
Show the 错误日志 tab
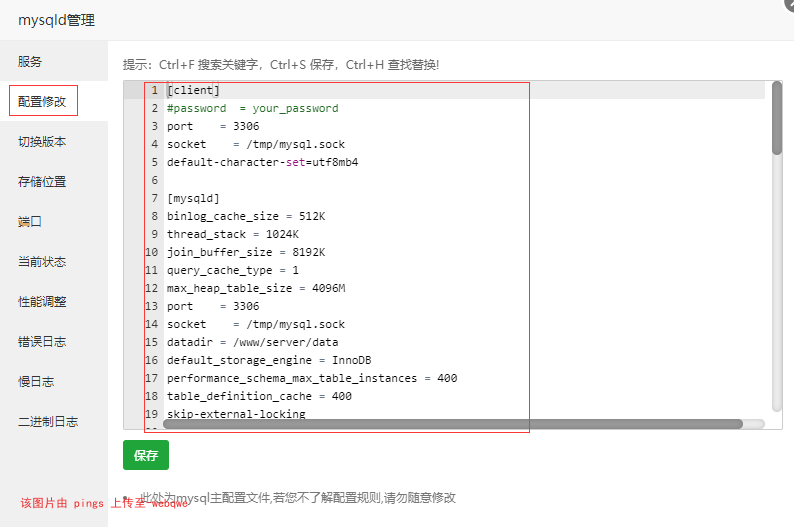click(43, 341)
